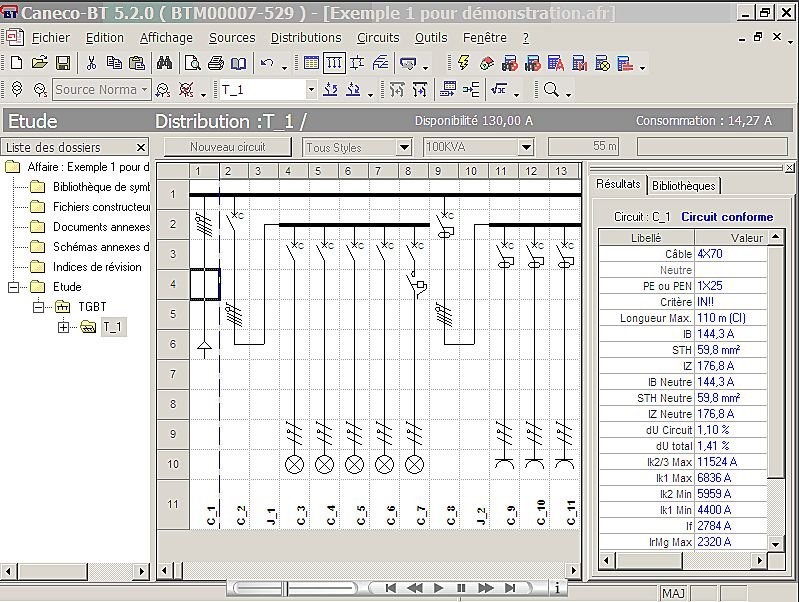
Task: Click the schematic's horizontal scrollbar right arrow
Action: click(574, 570)
